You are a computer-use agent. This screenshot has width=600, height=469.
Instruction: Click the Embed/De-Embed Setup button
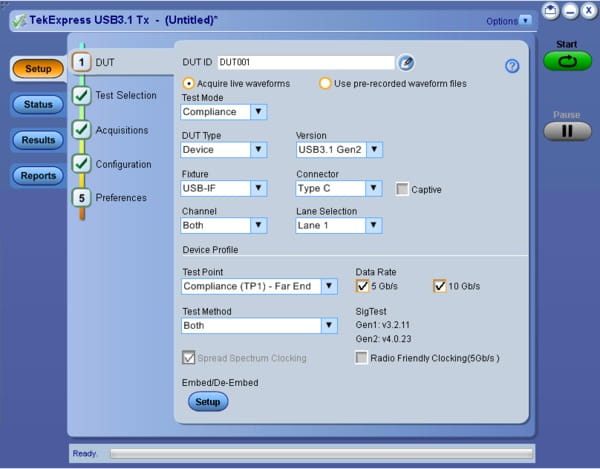[x=208, y=402]
